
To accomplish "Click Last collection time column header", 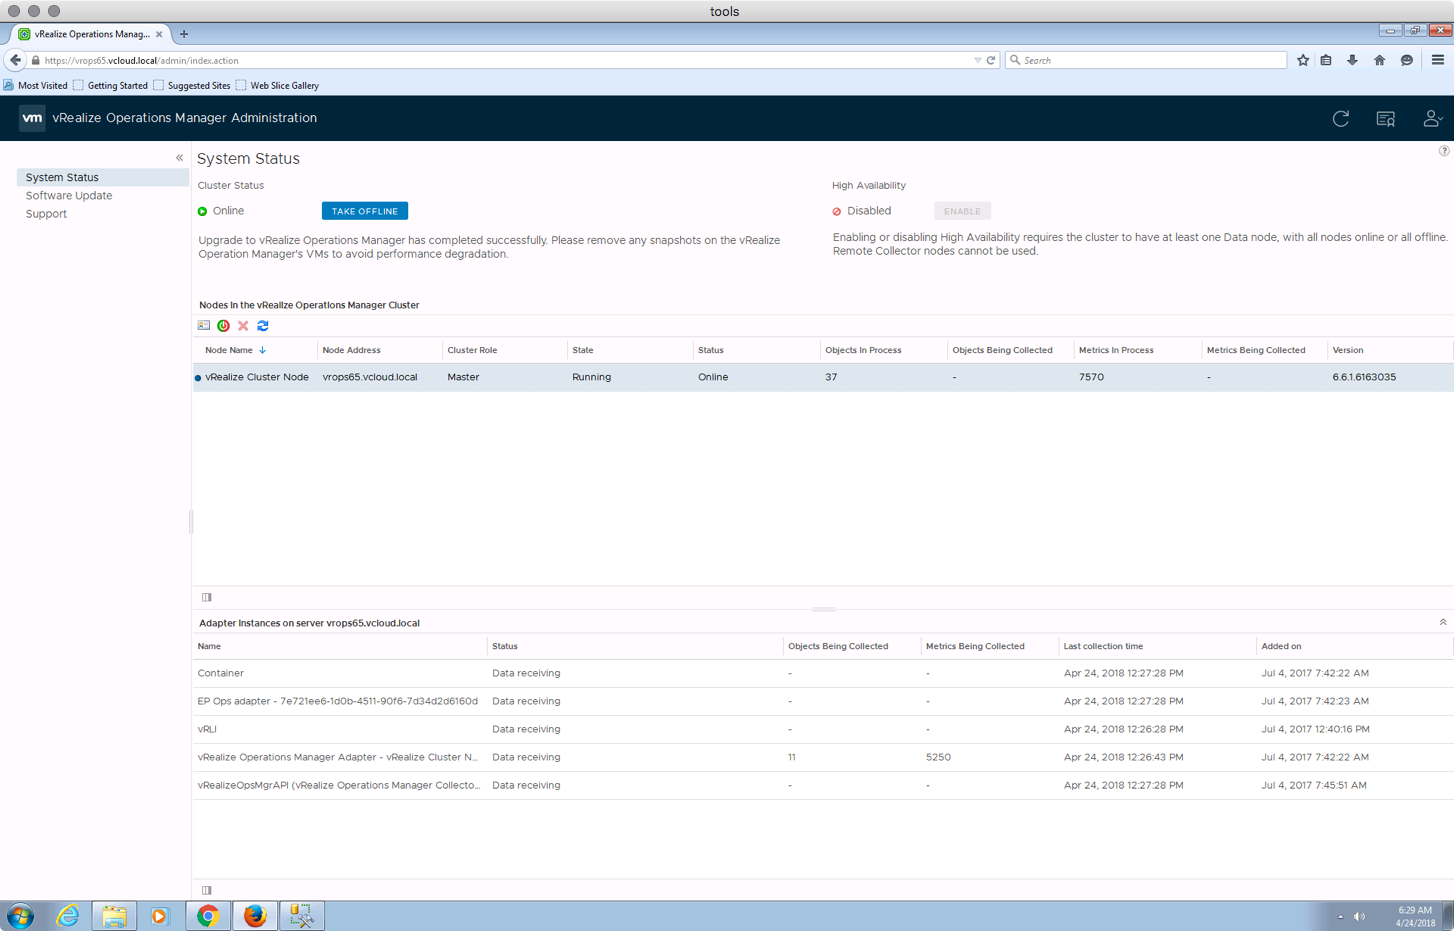I will tap(1103, 646).
